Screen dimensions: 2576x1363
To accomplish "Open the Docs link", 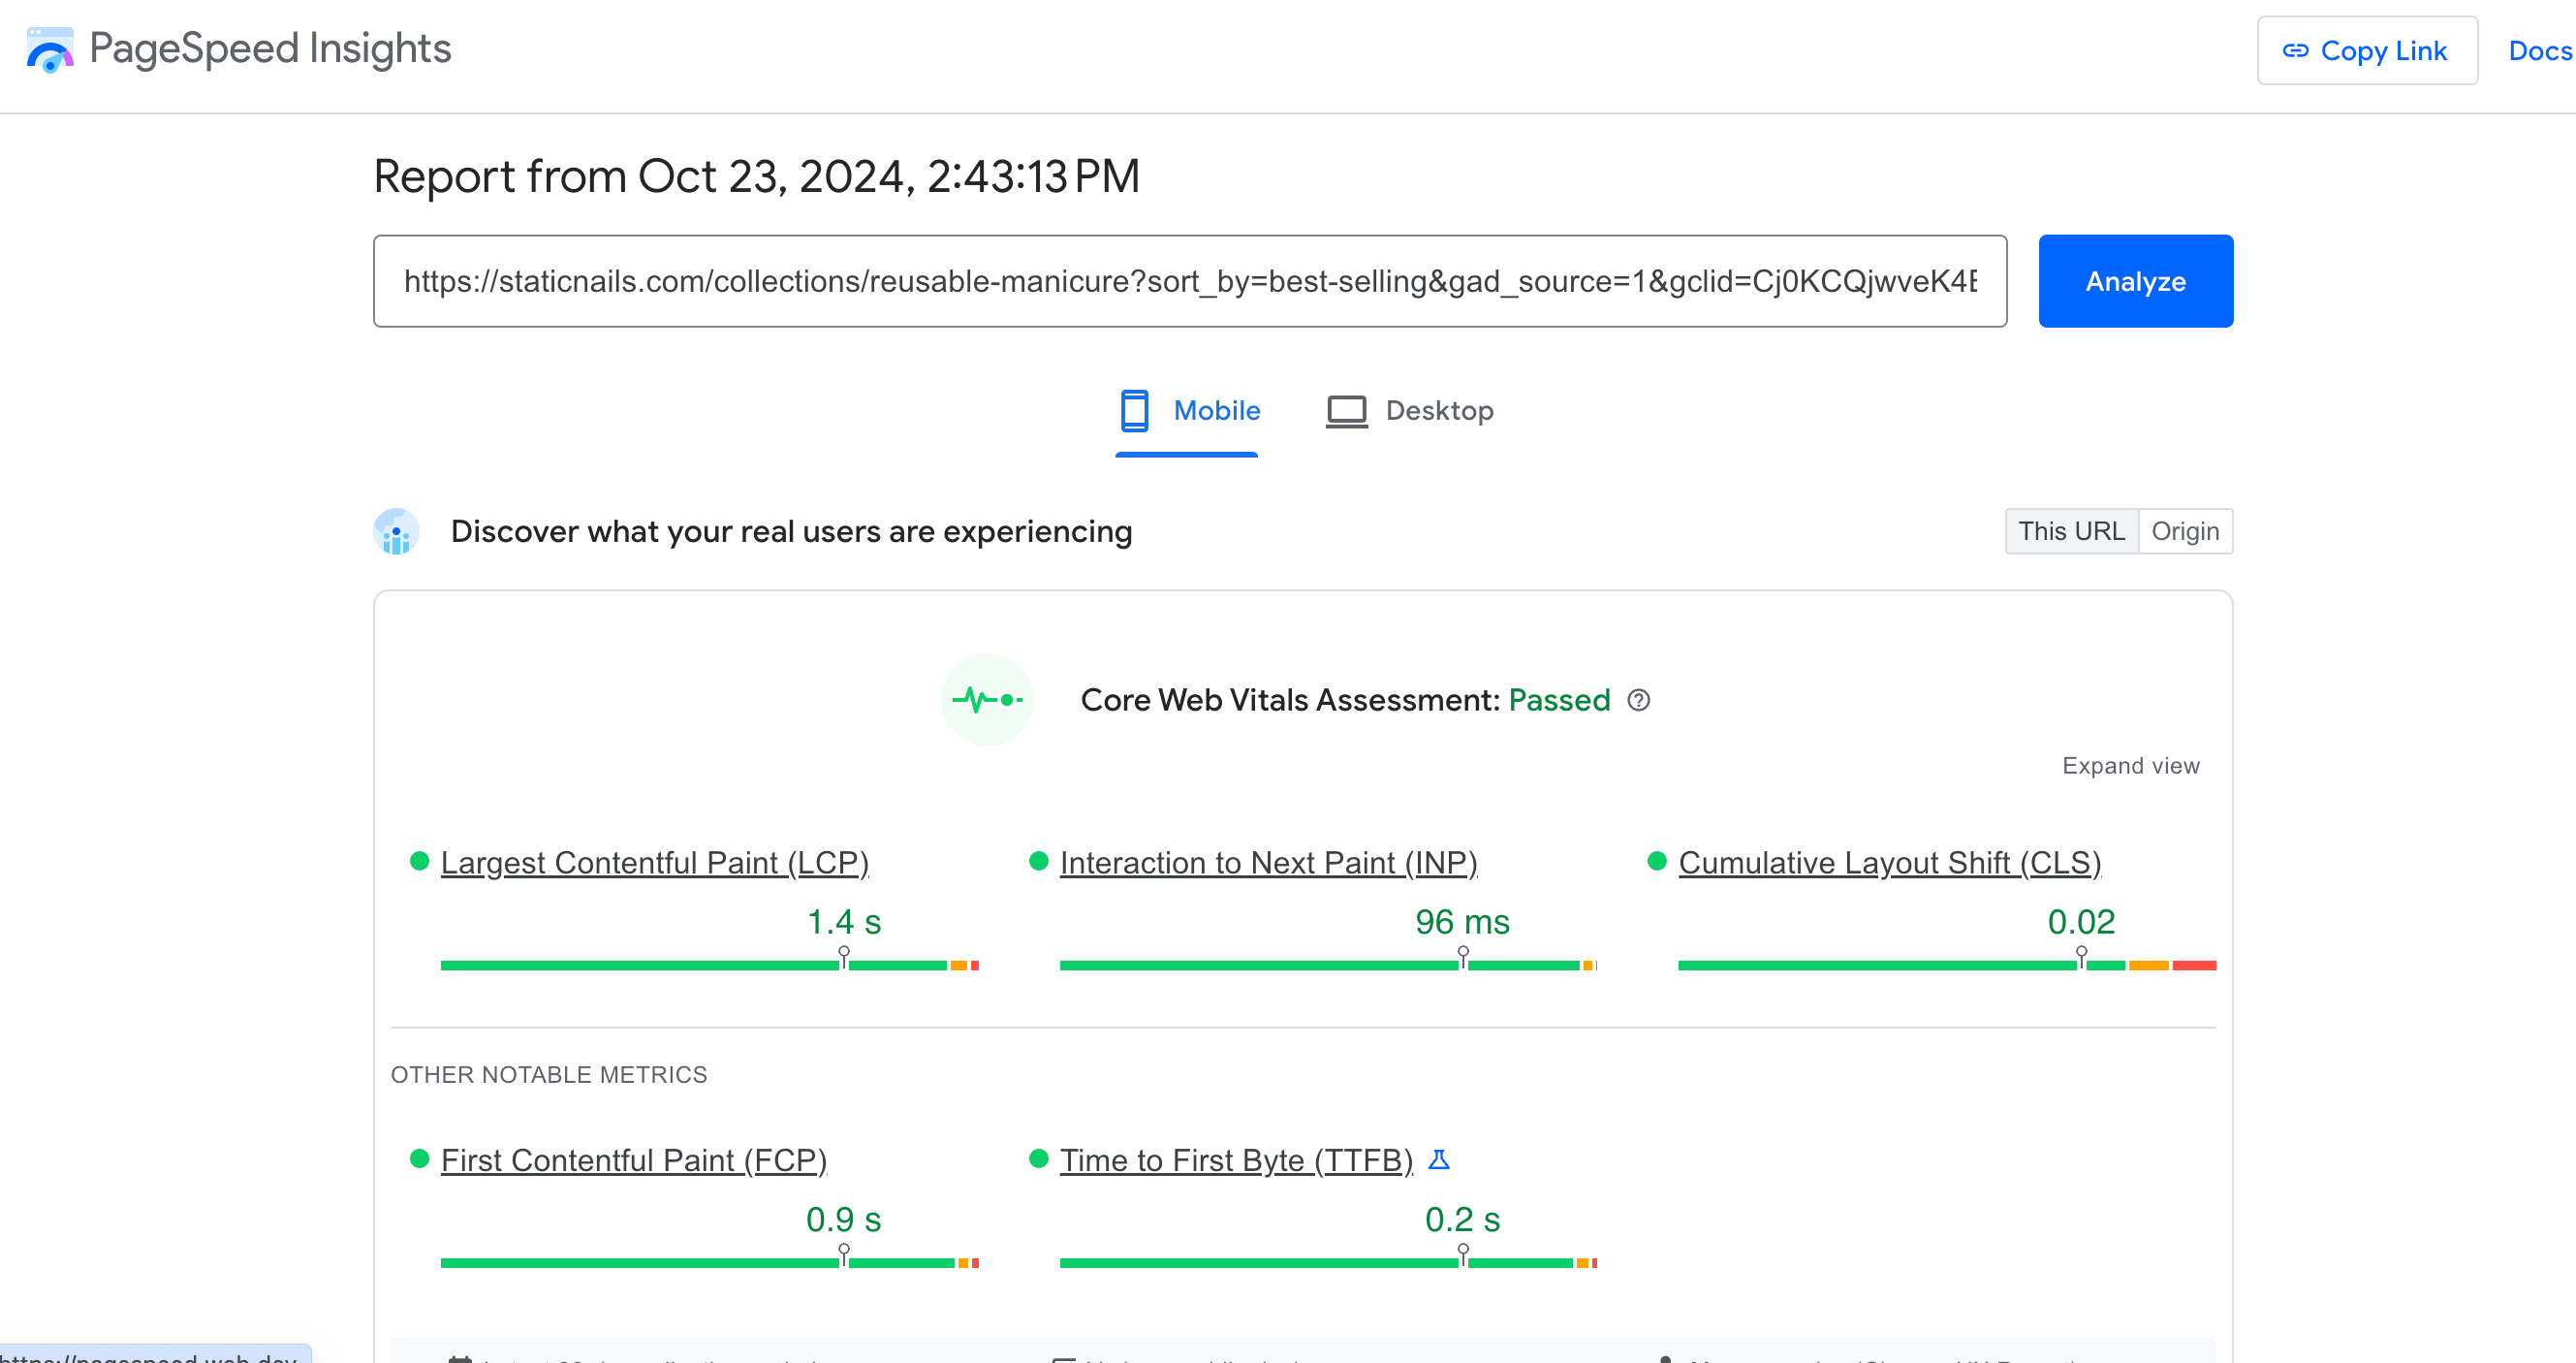I will point(2538,51).
